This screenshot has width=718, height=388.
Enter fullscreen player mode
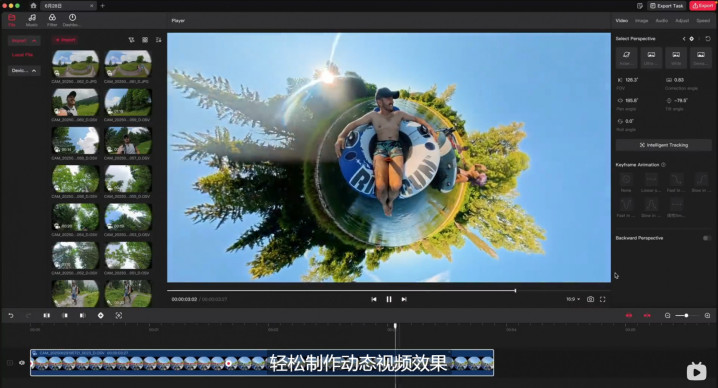(603, 299)
